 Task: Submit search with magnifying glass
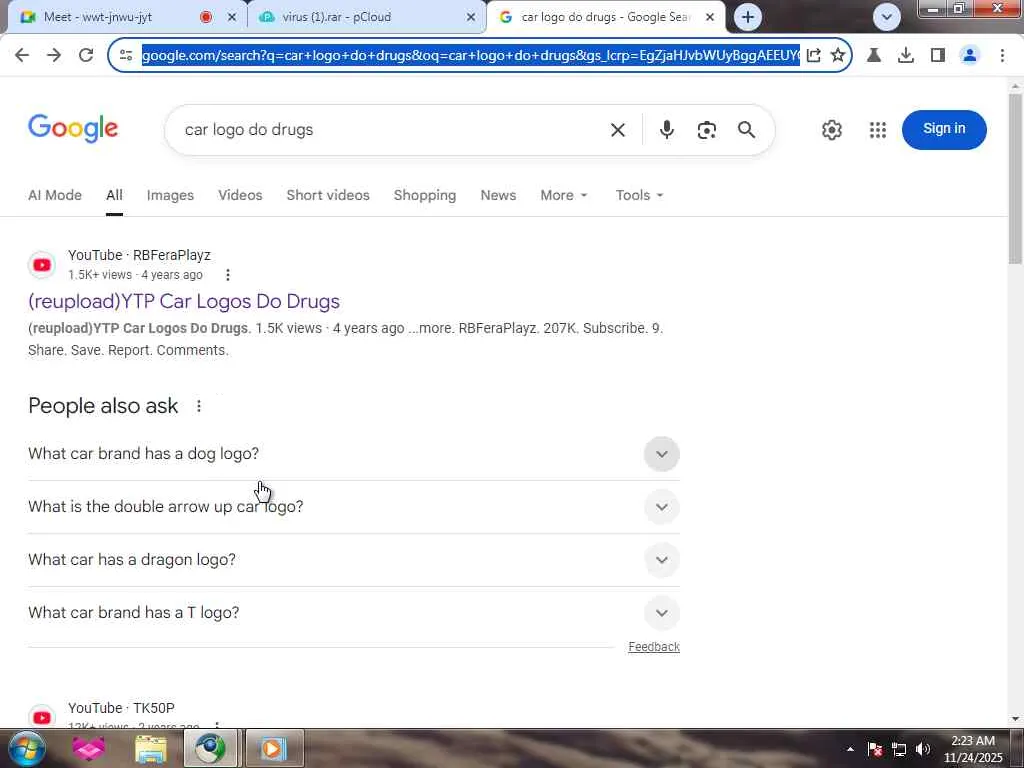746,130
